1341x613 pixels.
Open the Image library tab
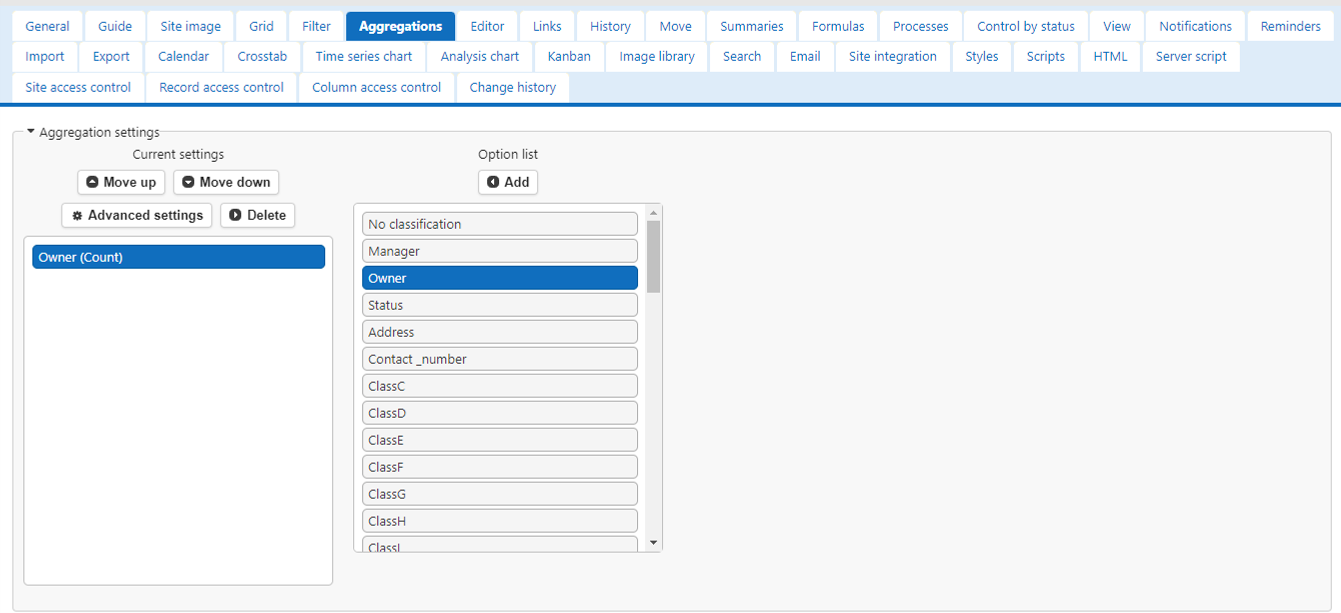pos(657,56)
